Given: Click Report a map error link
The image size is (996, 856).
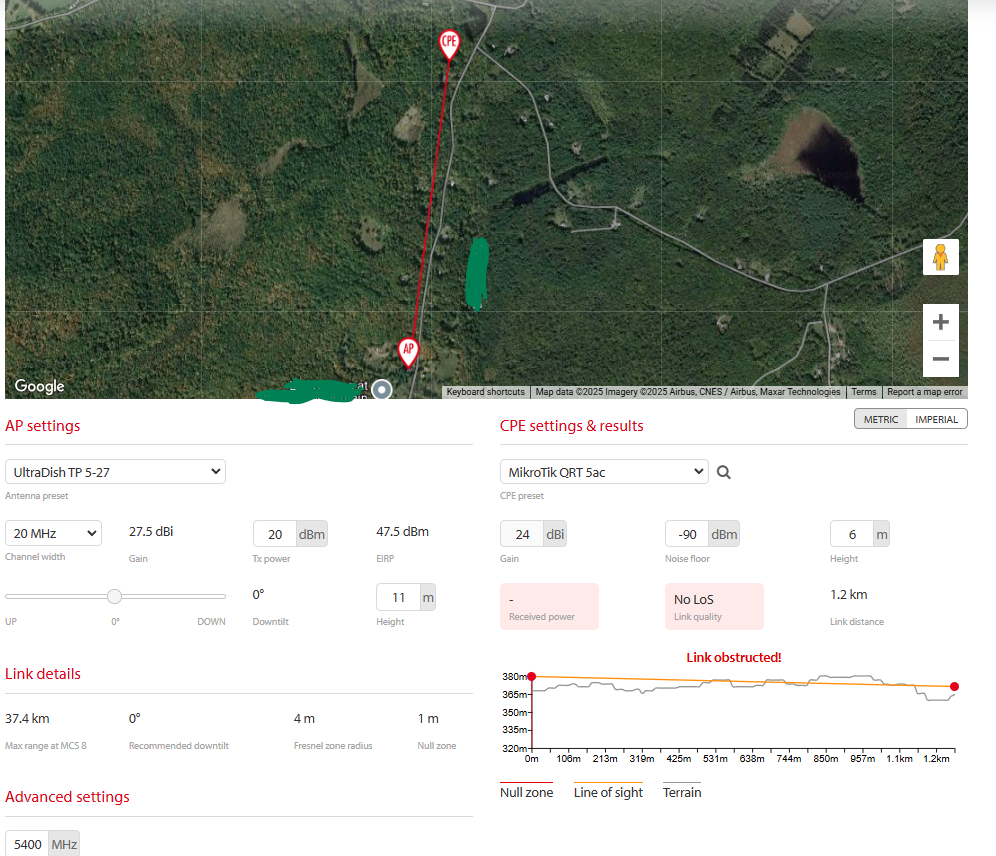Looking at the screenshot, I should point(925,392).
